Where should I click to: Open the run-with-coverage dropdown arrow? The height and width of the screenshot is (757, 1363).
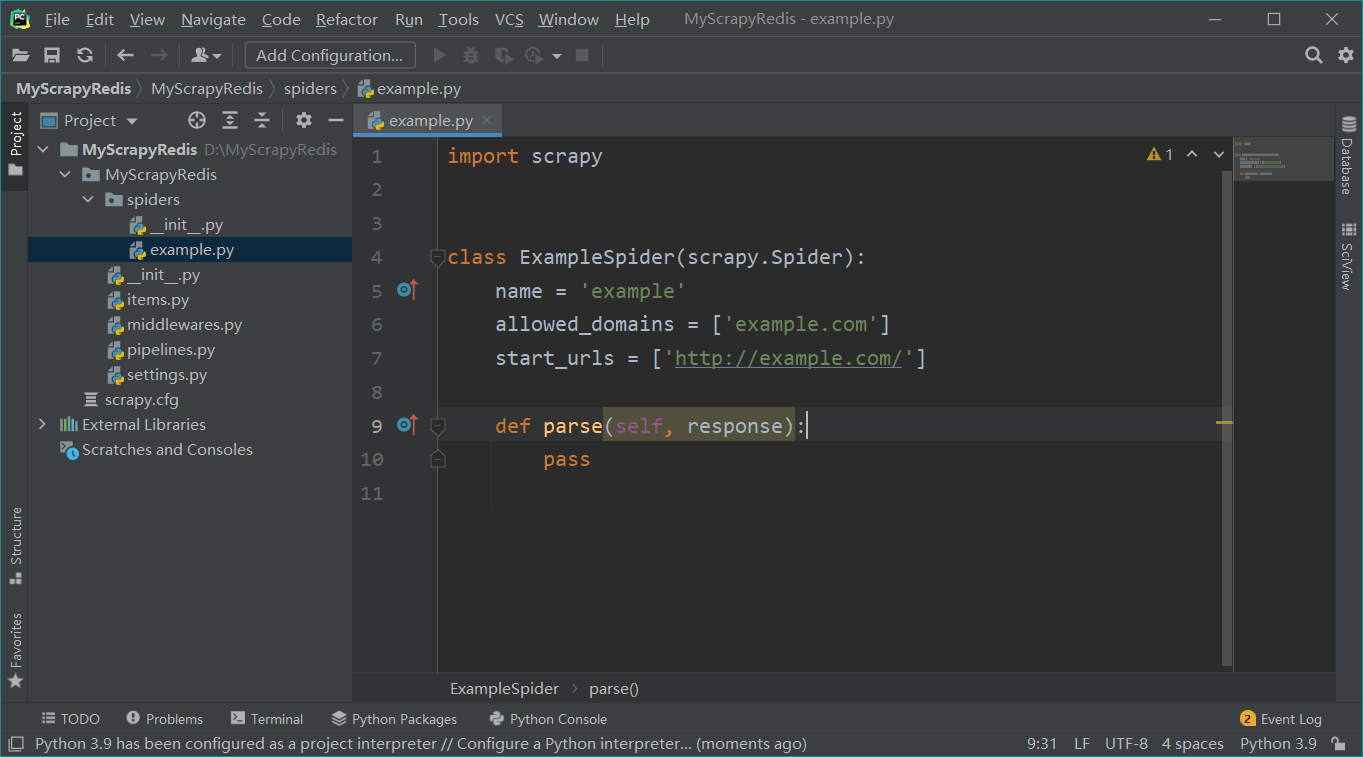(x=557, y=56)
